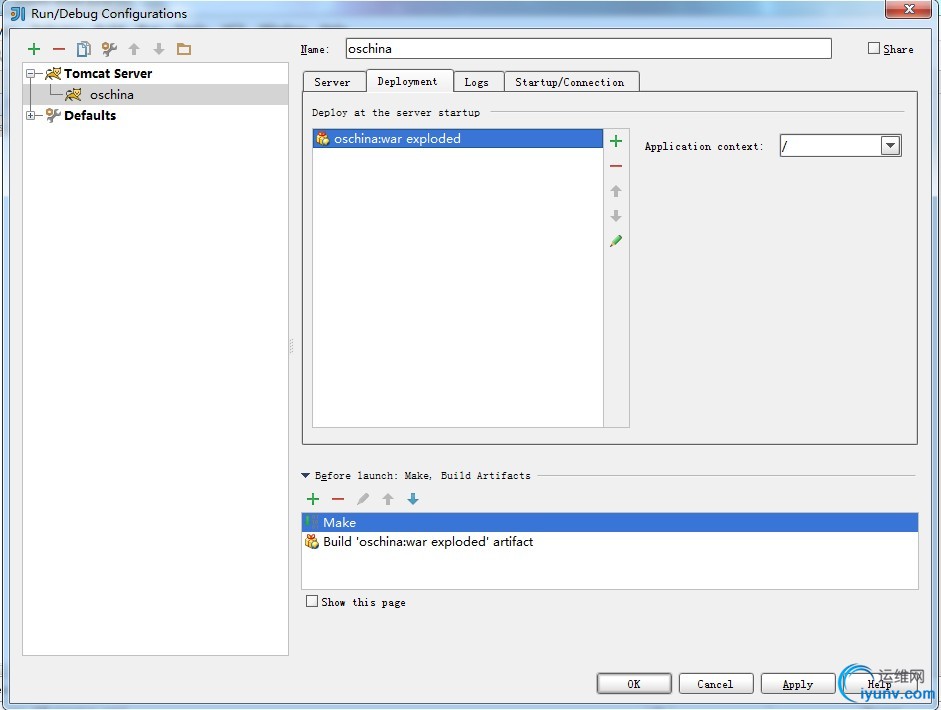Edit the selected before launch task

[x=363, y=499]
